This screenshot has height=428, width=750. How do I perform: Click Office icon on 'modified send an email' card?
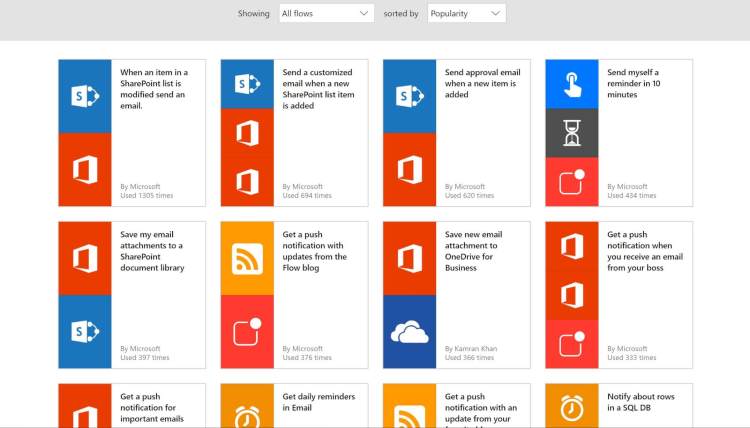tap(85, 170)
